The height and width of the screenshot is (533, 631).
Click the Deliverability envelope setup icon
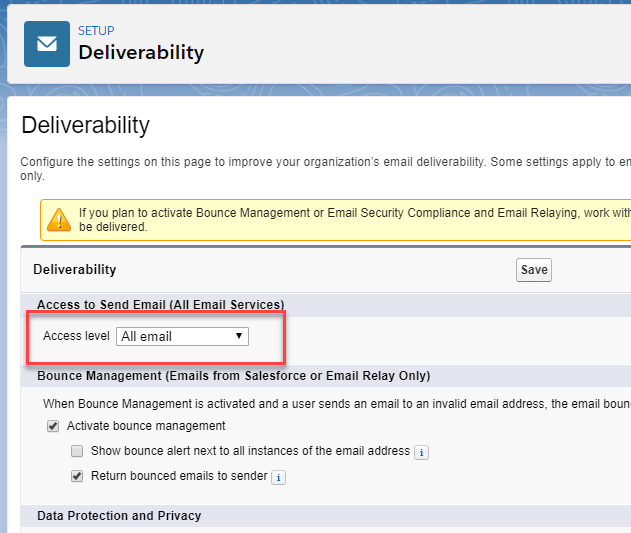pyautogui.click(x=47, y=44)
